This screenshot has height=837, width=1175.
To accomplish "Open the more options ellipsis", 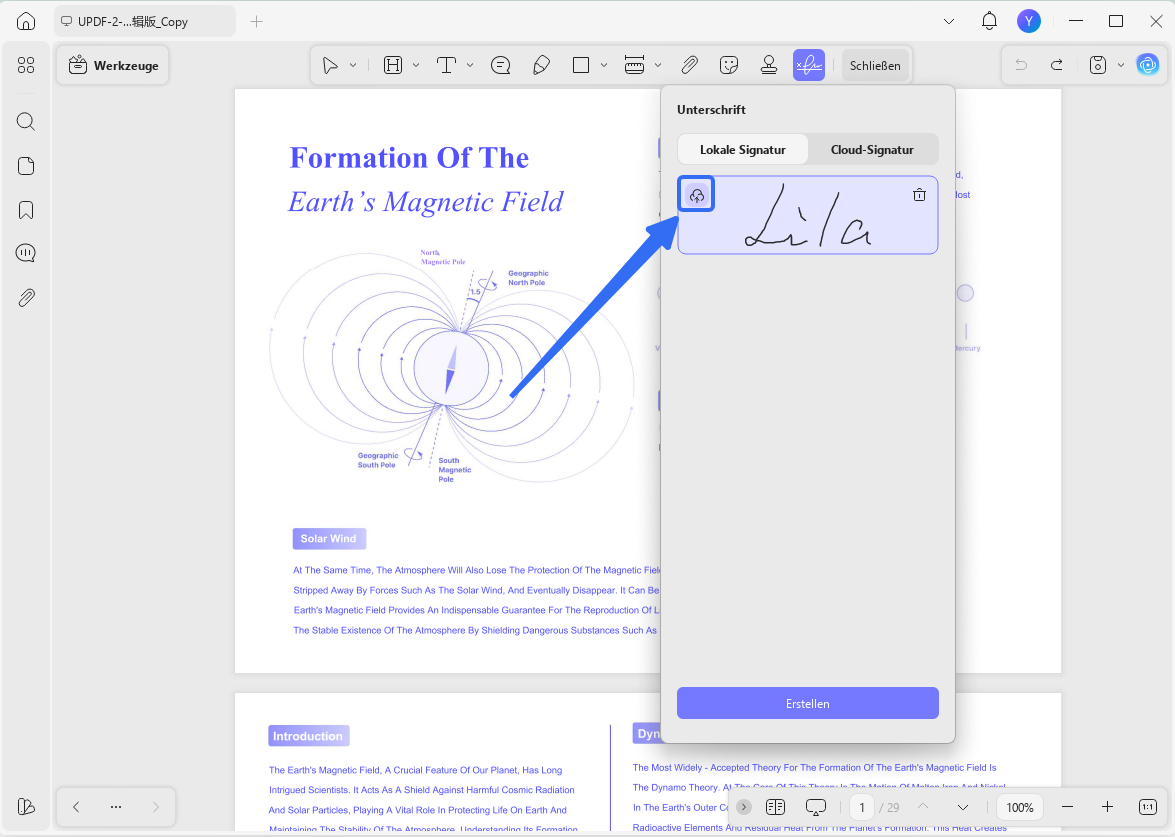I will tap(115, 806).
